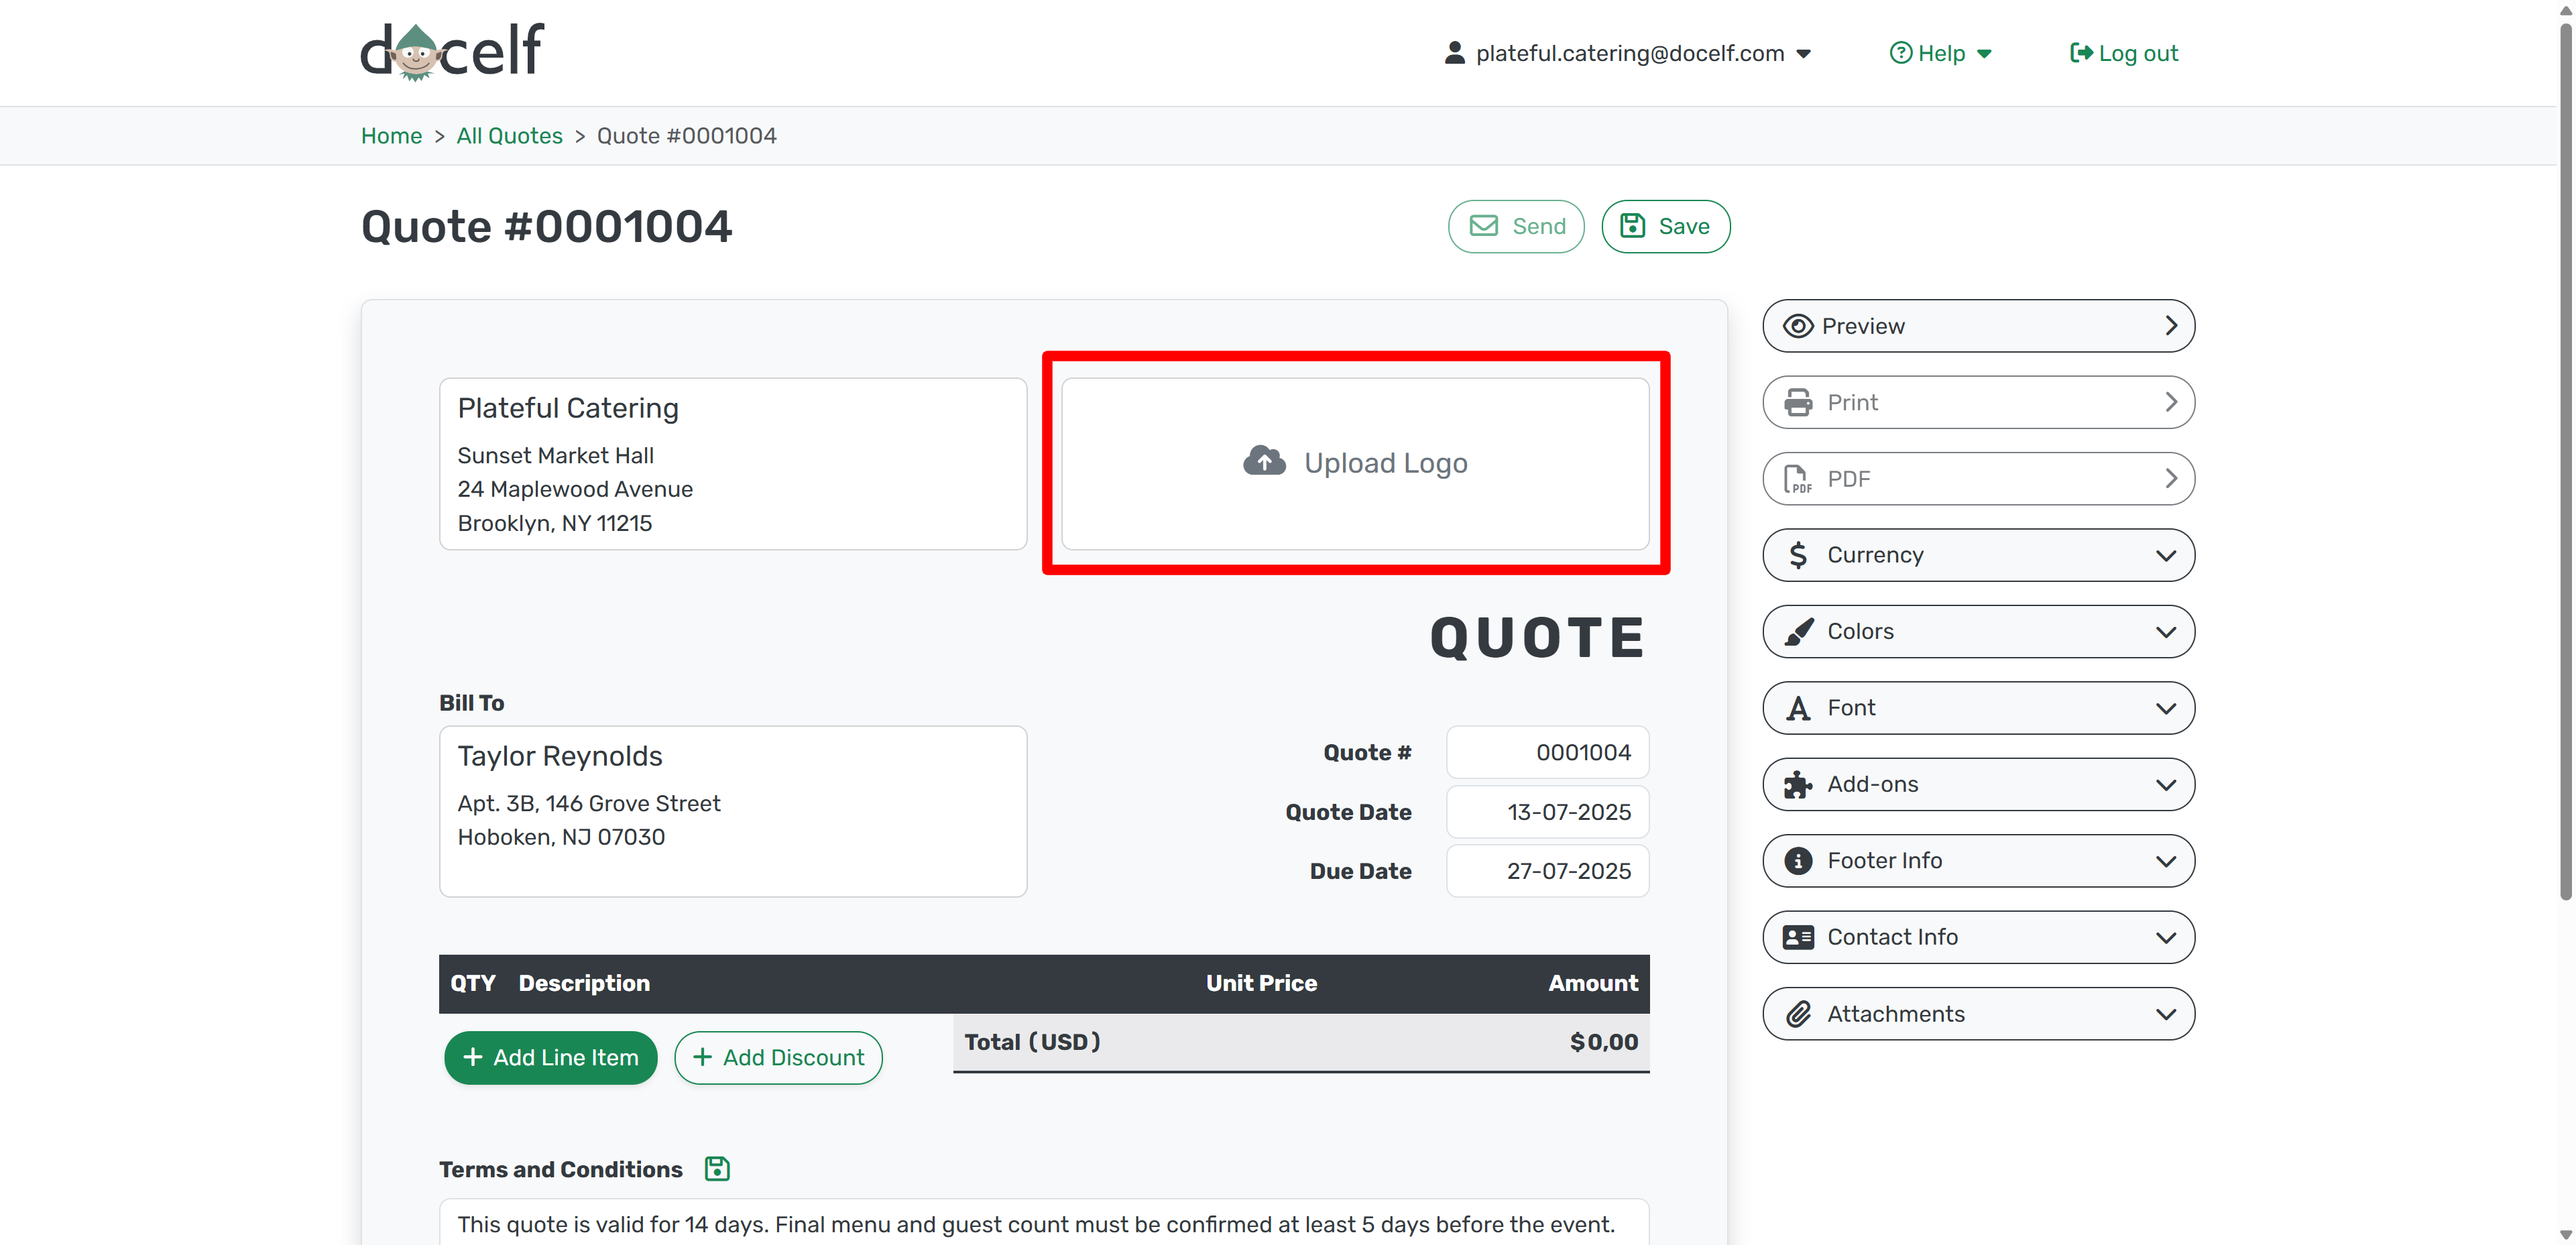
Task: Expand the Footer Info panel chevron
Action: point(2165,862)
